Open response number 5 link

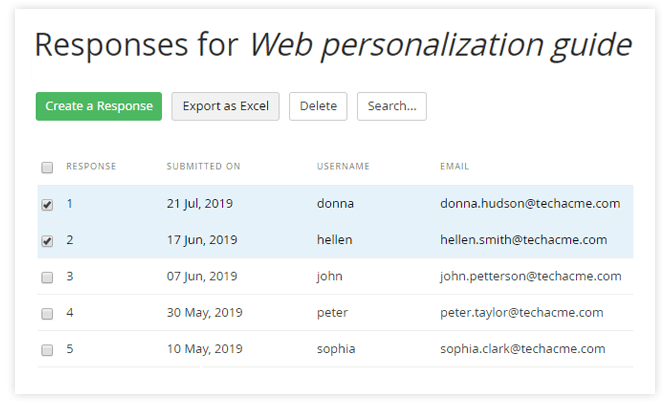70,350
